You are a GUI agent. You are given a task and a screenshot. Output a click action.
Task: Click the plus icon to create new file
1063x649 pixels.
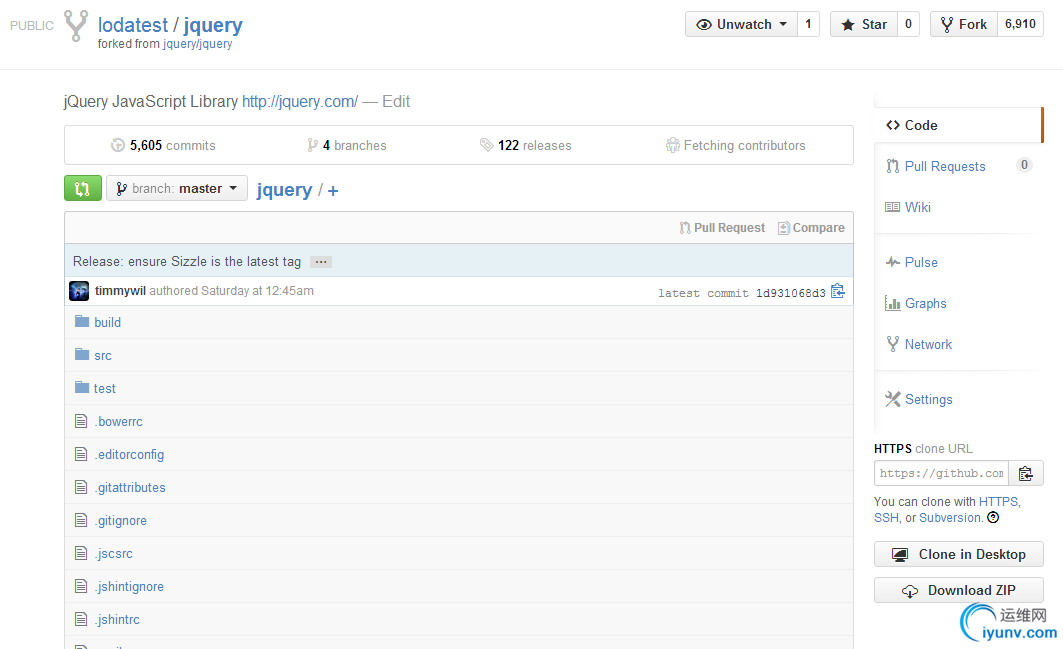click(333, 191)
